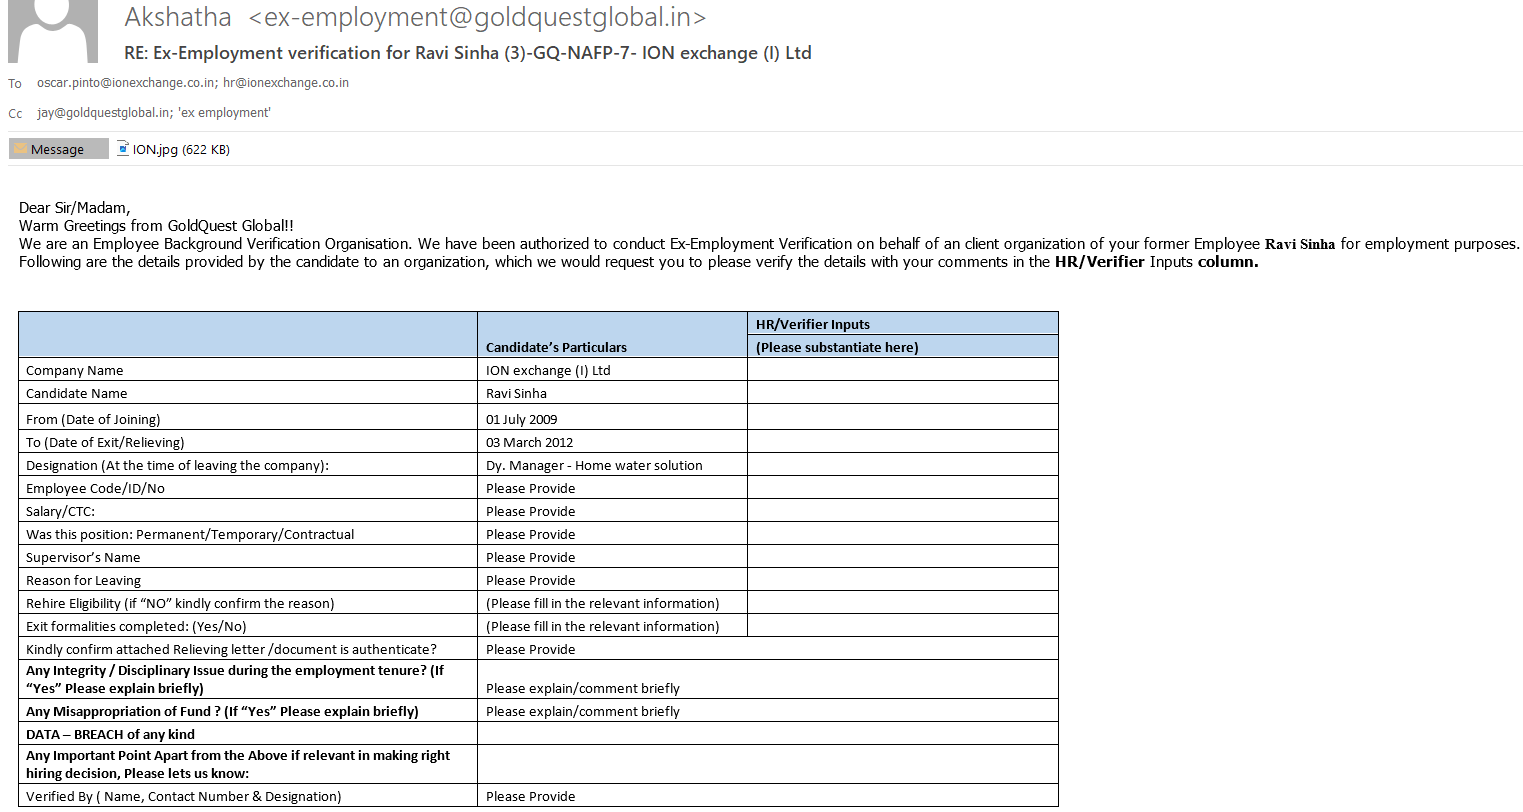This screenshot has height=812, width=1523.
Task: Click the 'Employee Code/ID/No' row label
Action: pos(95,488)
